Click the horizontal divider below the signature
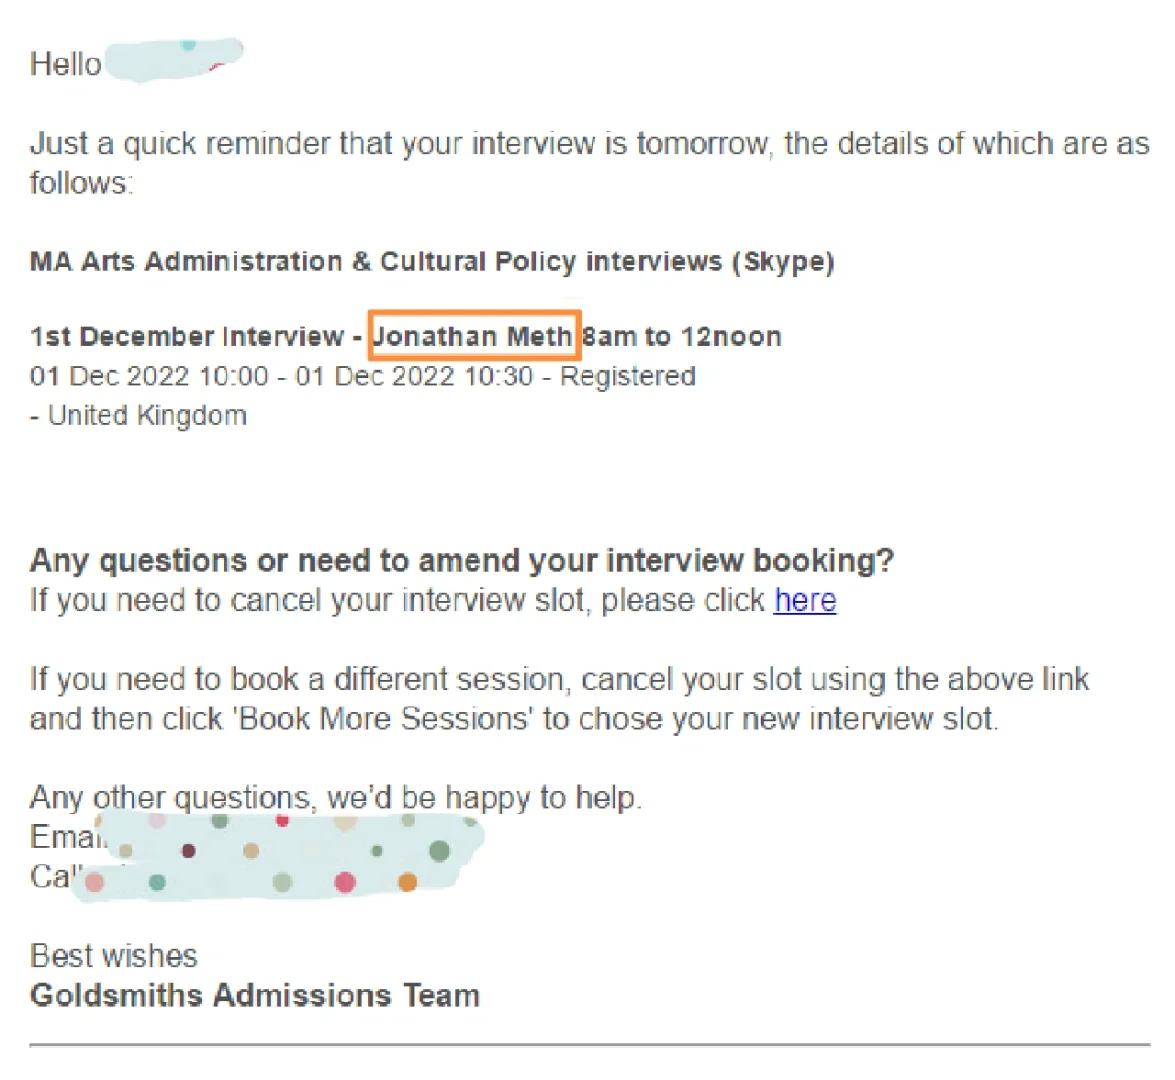1175x1080 pixels. coord(589,1044)
